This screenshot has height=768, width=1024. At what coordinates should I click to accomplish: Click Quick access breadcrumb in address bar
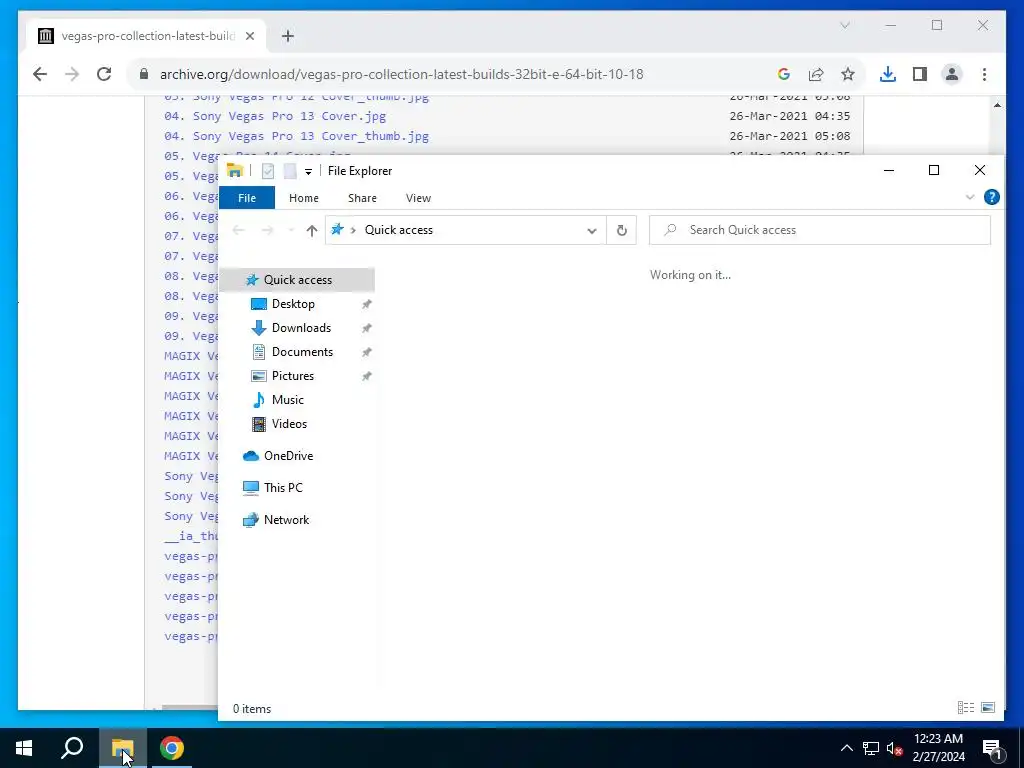(x=398, y=230)
